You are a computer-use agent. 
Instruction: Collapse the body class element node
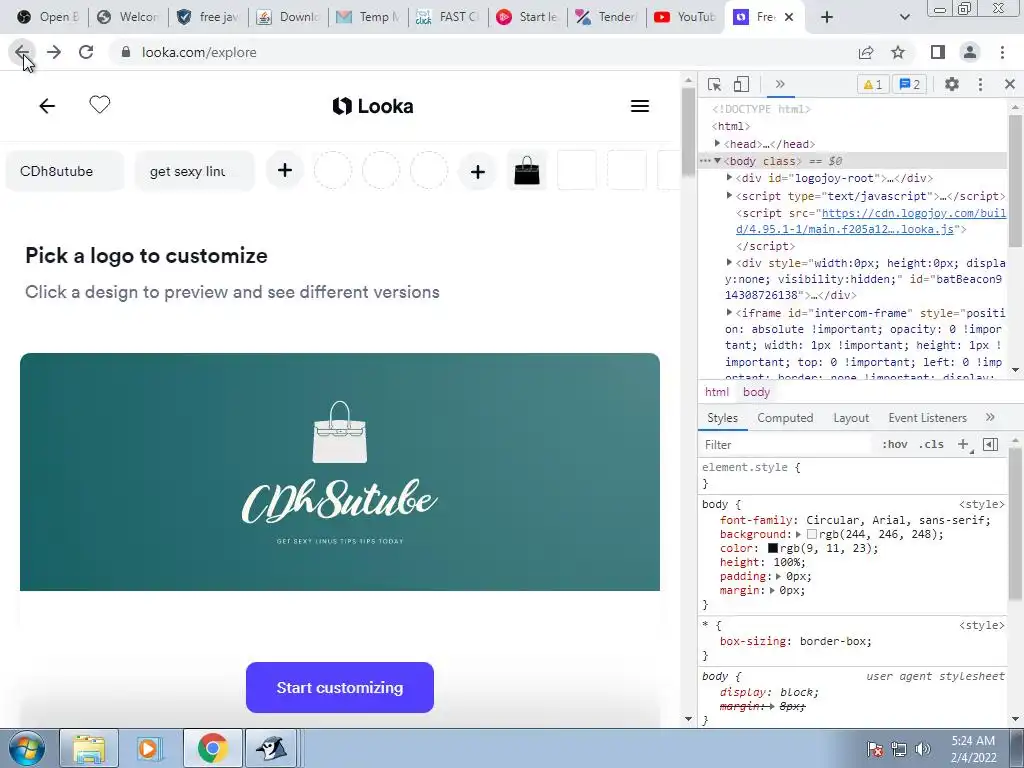(718, 161)
